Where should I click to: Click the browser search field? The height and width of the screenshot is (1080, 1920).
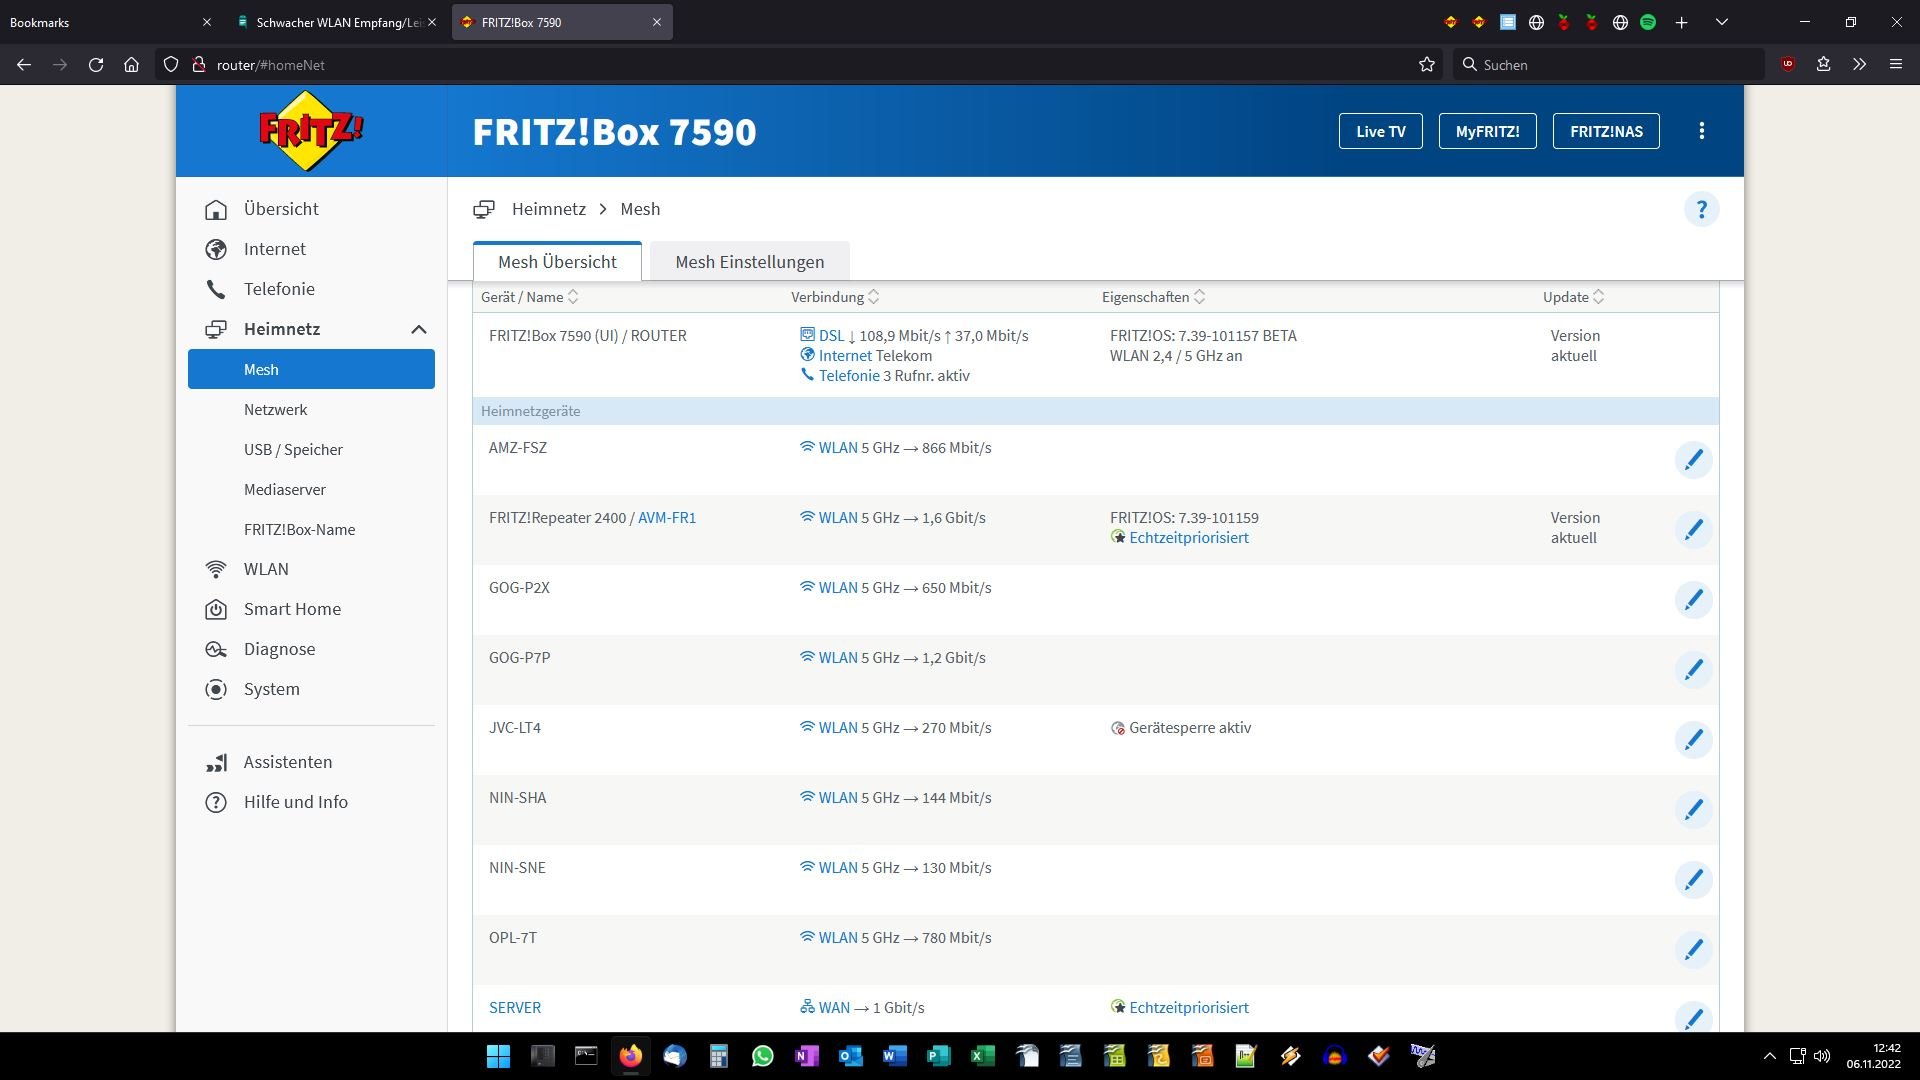coord(1610,65)
